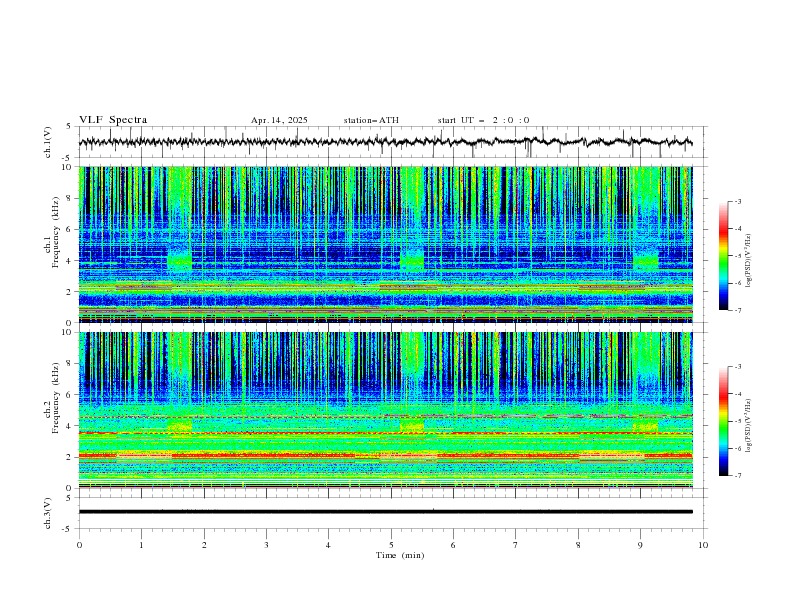Viewport: 792px width, 612px height.
Task: Click the ch.1 spectrogram panel
Action: [x=386, y=244]
